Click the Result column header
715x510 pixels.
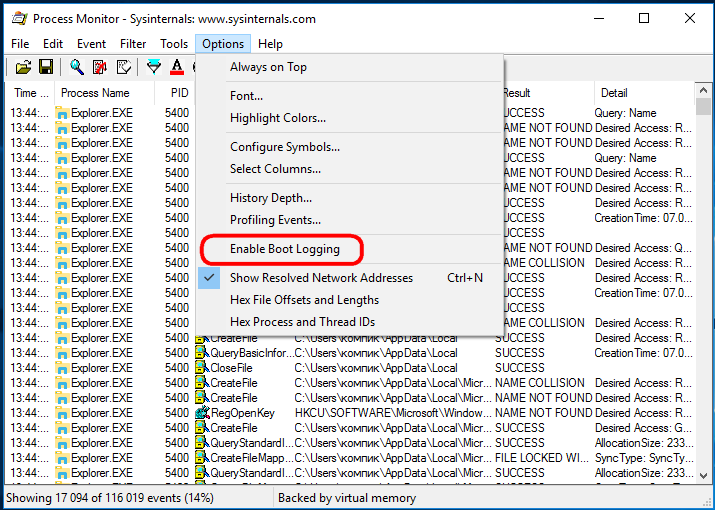549,93
